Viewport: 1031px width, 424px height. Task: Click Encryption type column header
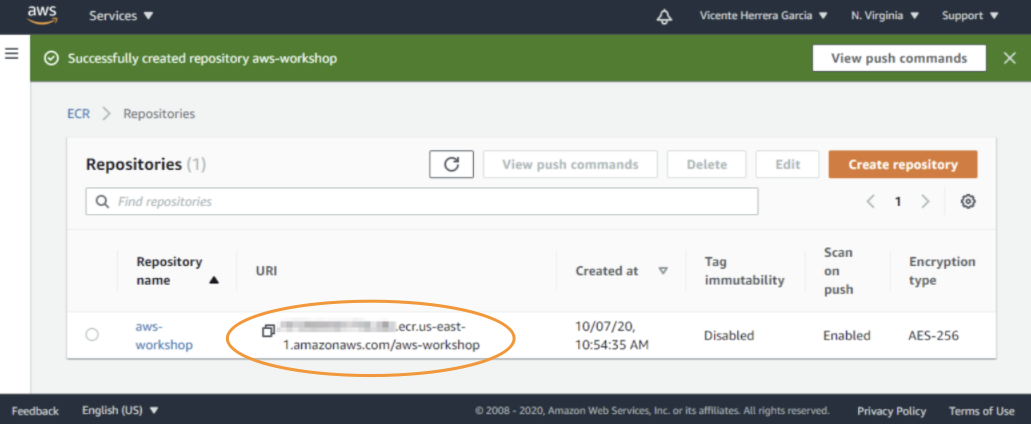pyautogui.click(x=942, y=271)
